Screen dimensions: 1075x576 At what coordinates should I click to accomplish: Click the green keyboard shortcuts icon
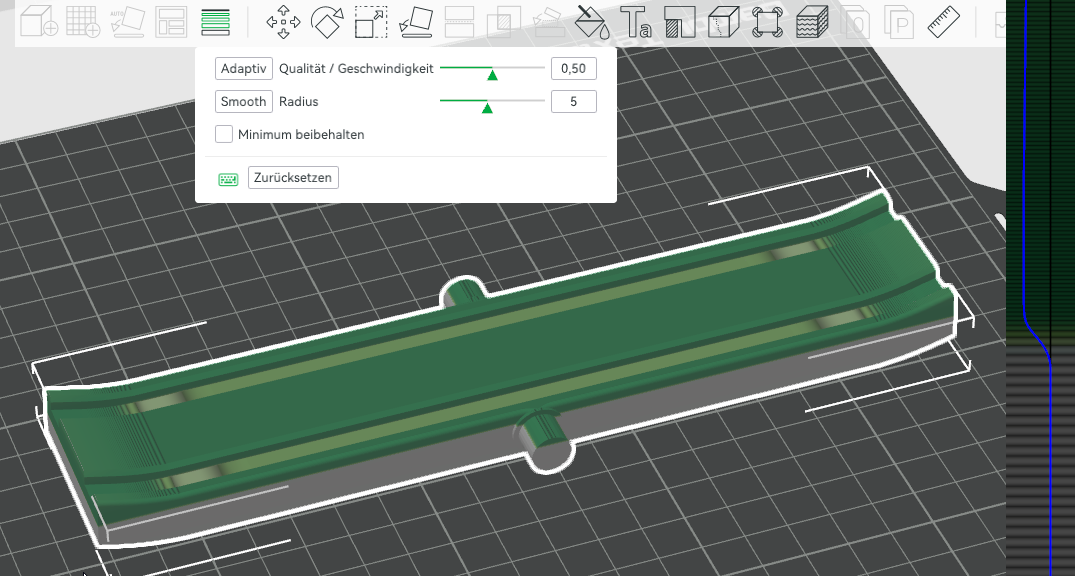(228, 180)
